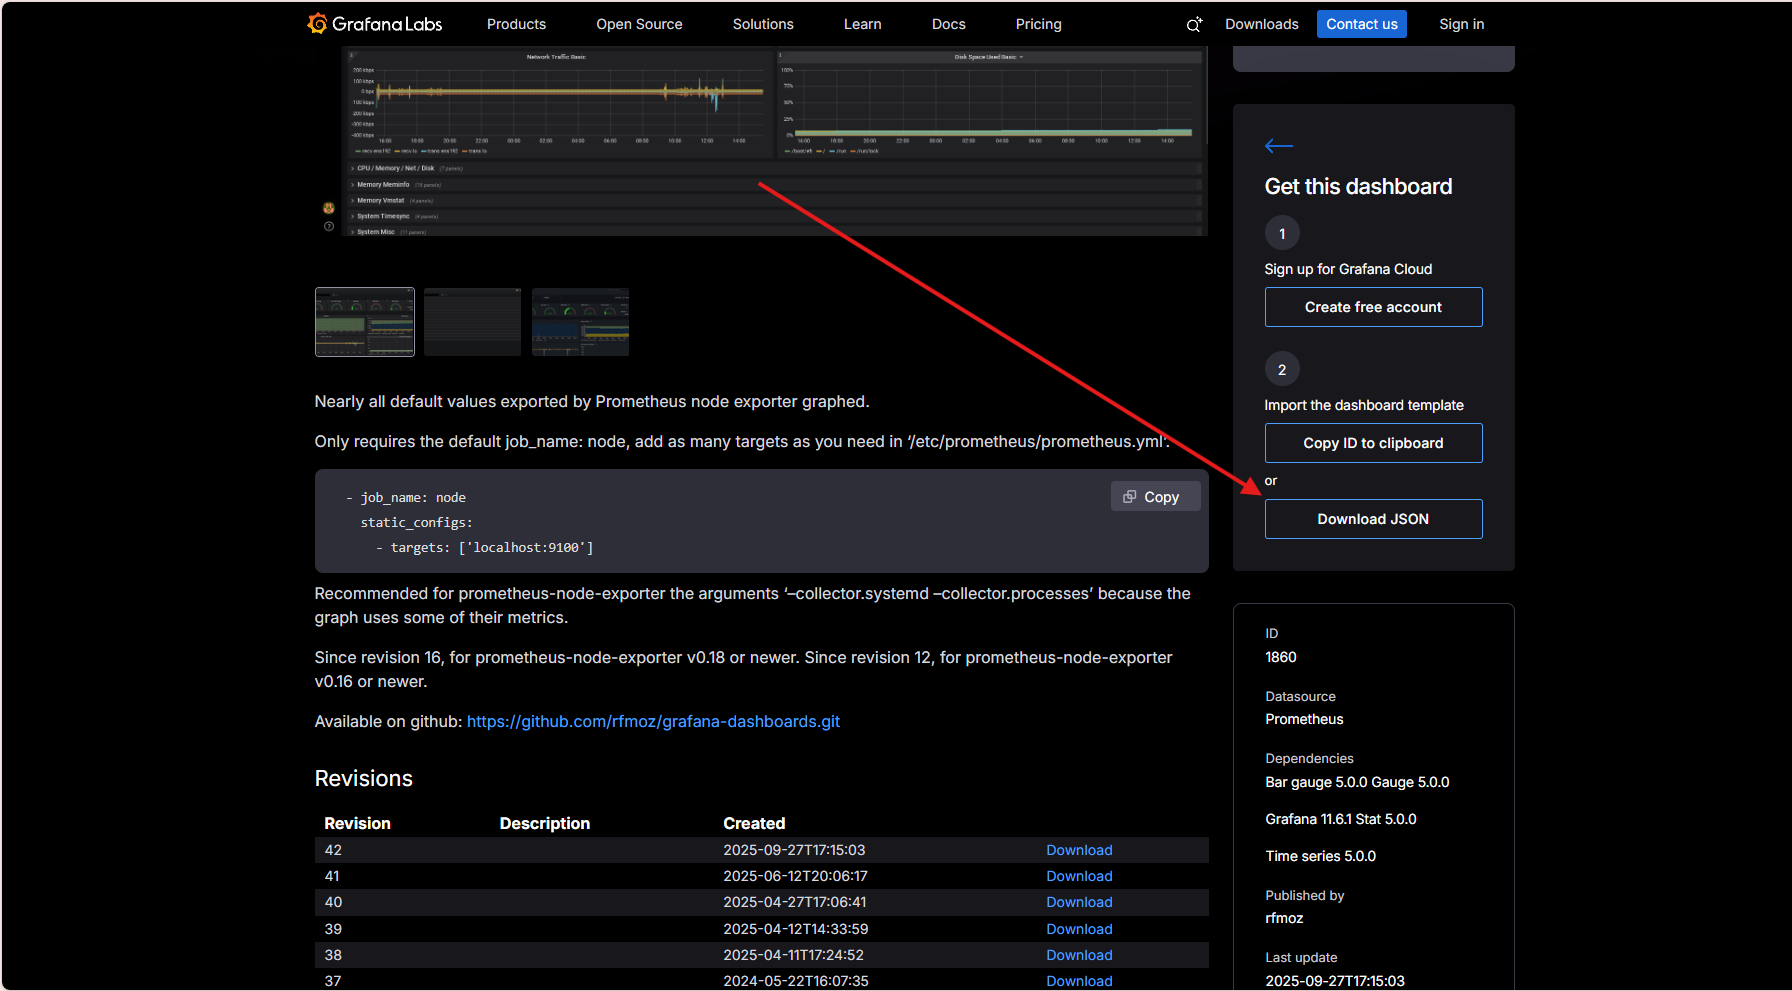Click Grafana 11.6.1 Stat 5.0.0 dependency
Image resolution: width=1792 pixels, height=991 pixels.
(x=1341, y=819)
